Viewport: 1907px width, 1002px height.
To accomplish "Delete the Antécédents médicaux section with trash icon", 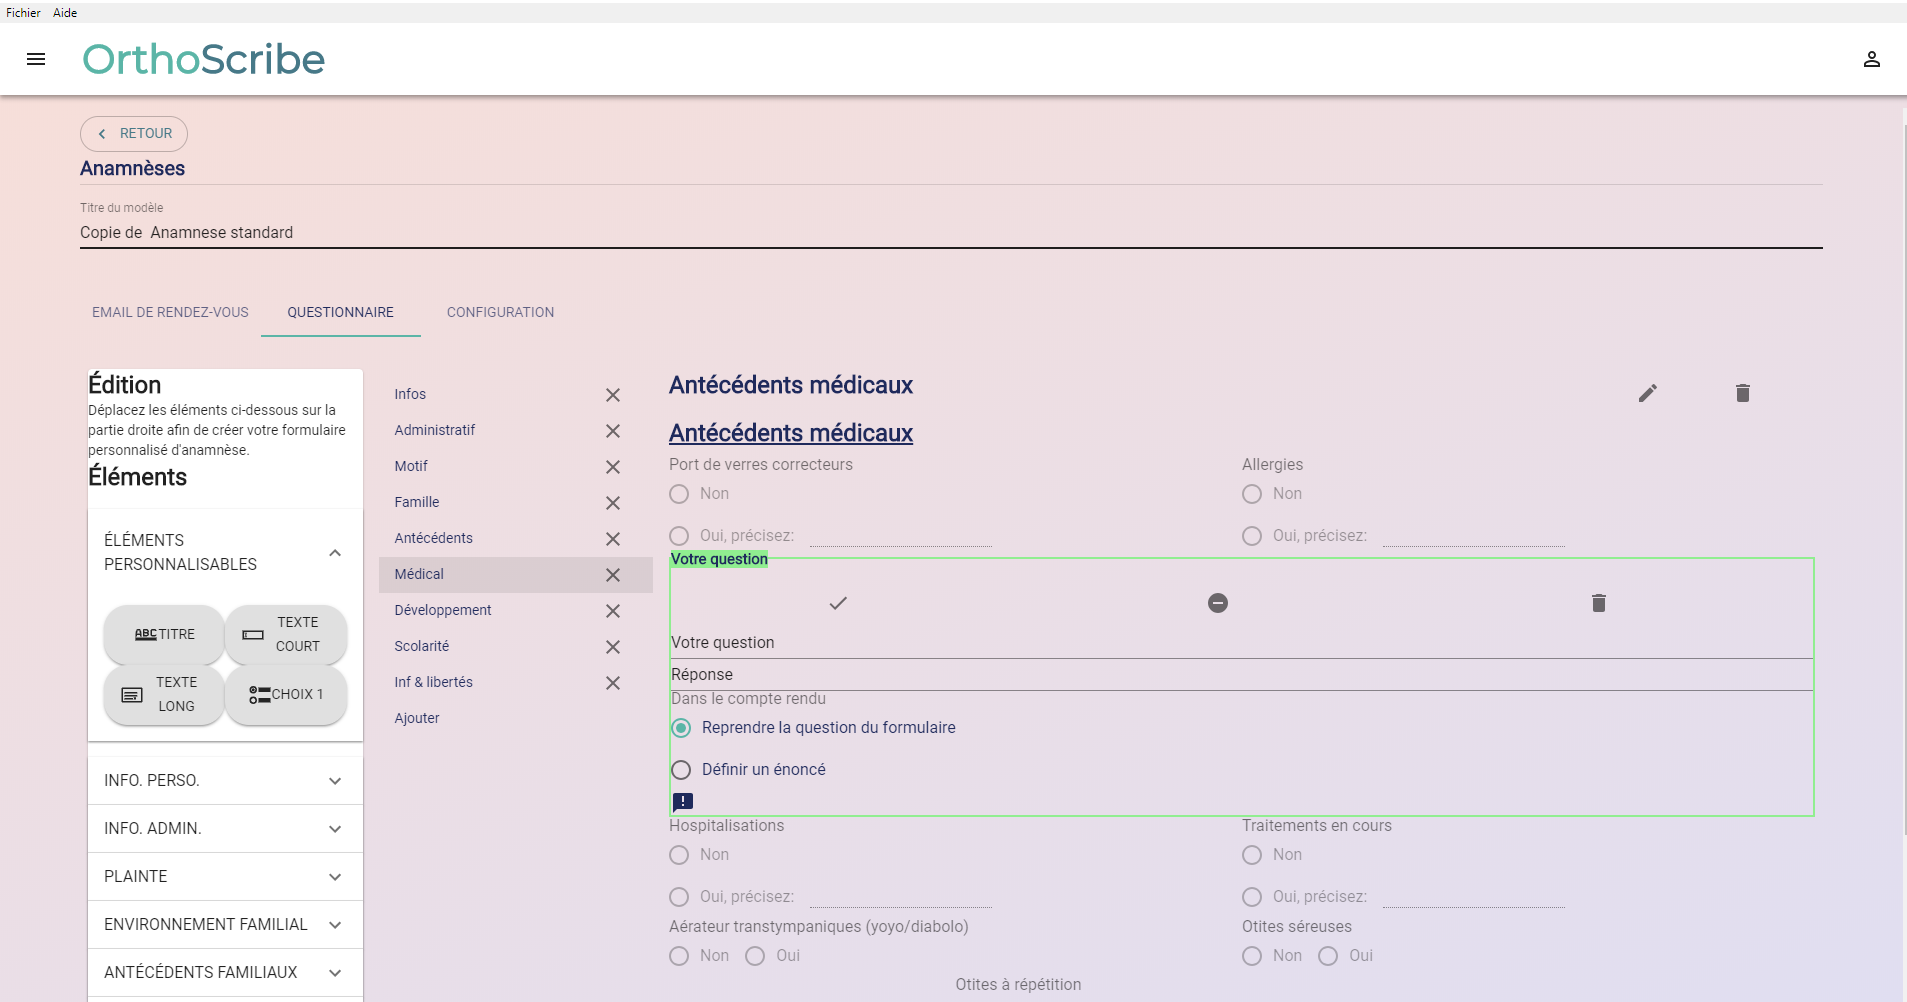I will [1742, 393].
